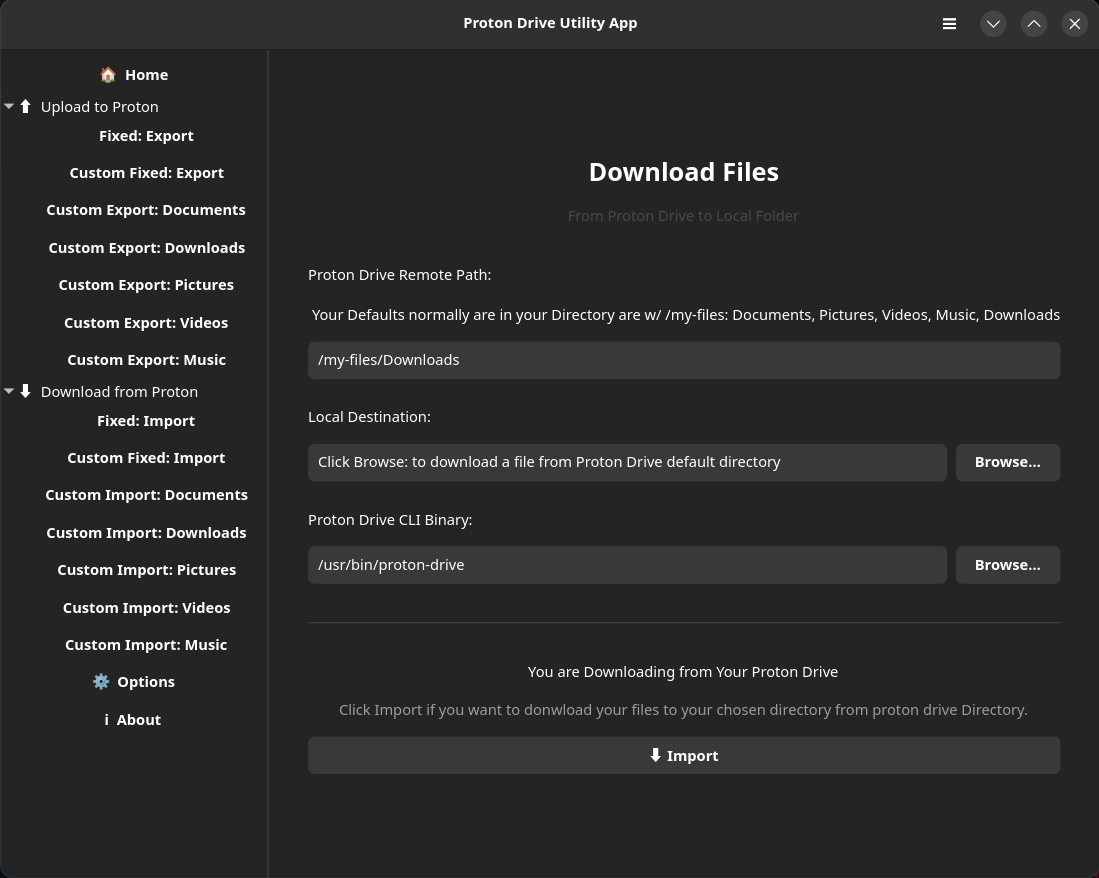This screenshot has height=878, width=1099.
Task: Click the download arrow icon beside Download from Proton
Action: [x=25, y=391]
